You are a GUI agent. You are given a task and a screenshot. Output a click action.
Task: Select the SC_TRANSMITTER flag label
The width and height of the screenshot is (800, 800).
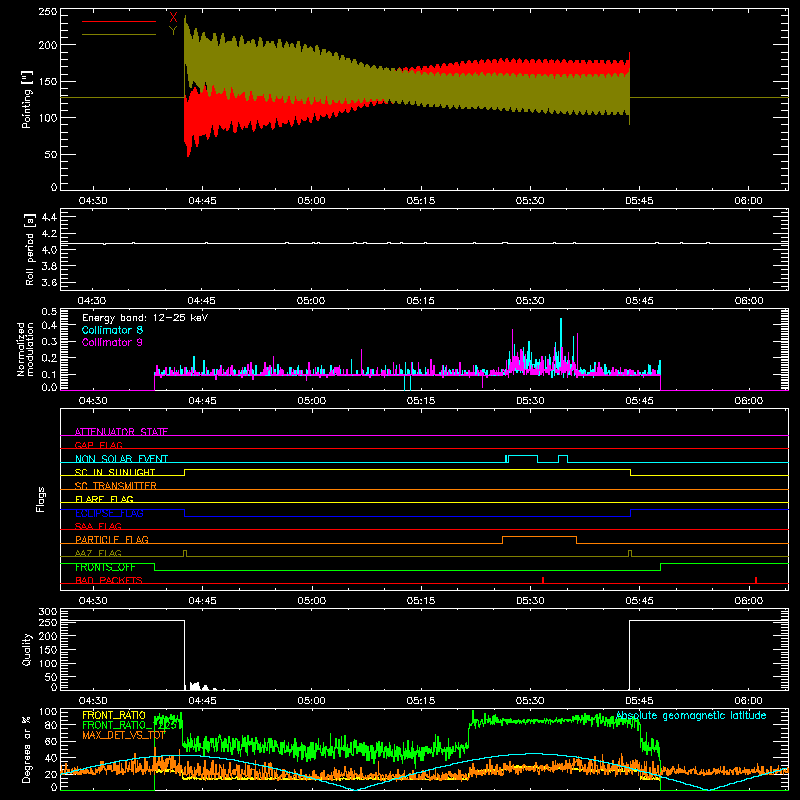(116, 486)
